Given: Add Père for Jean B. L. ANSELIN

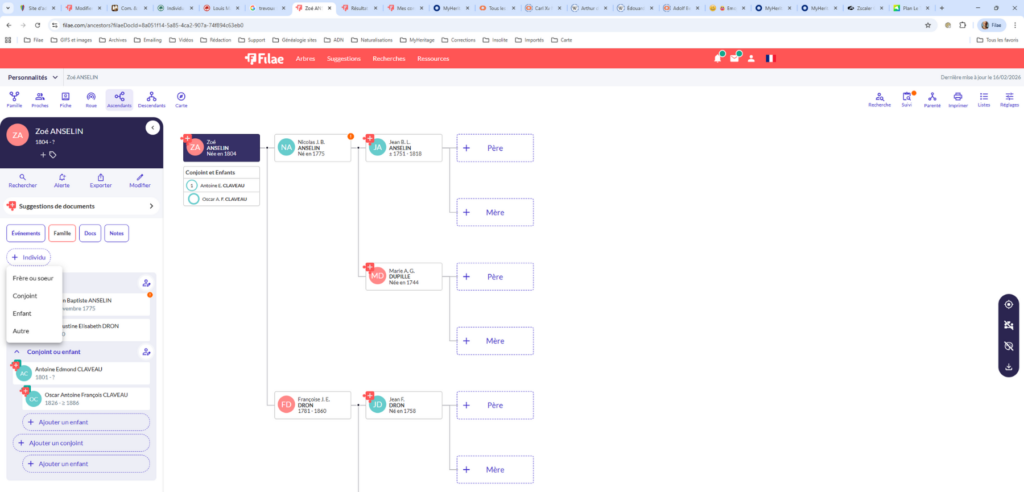Looking at the screenshot, I should point(495,148).
